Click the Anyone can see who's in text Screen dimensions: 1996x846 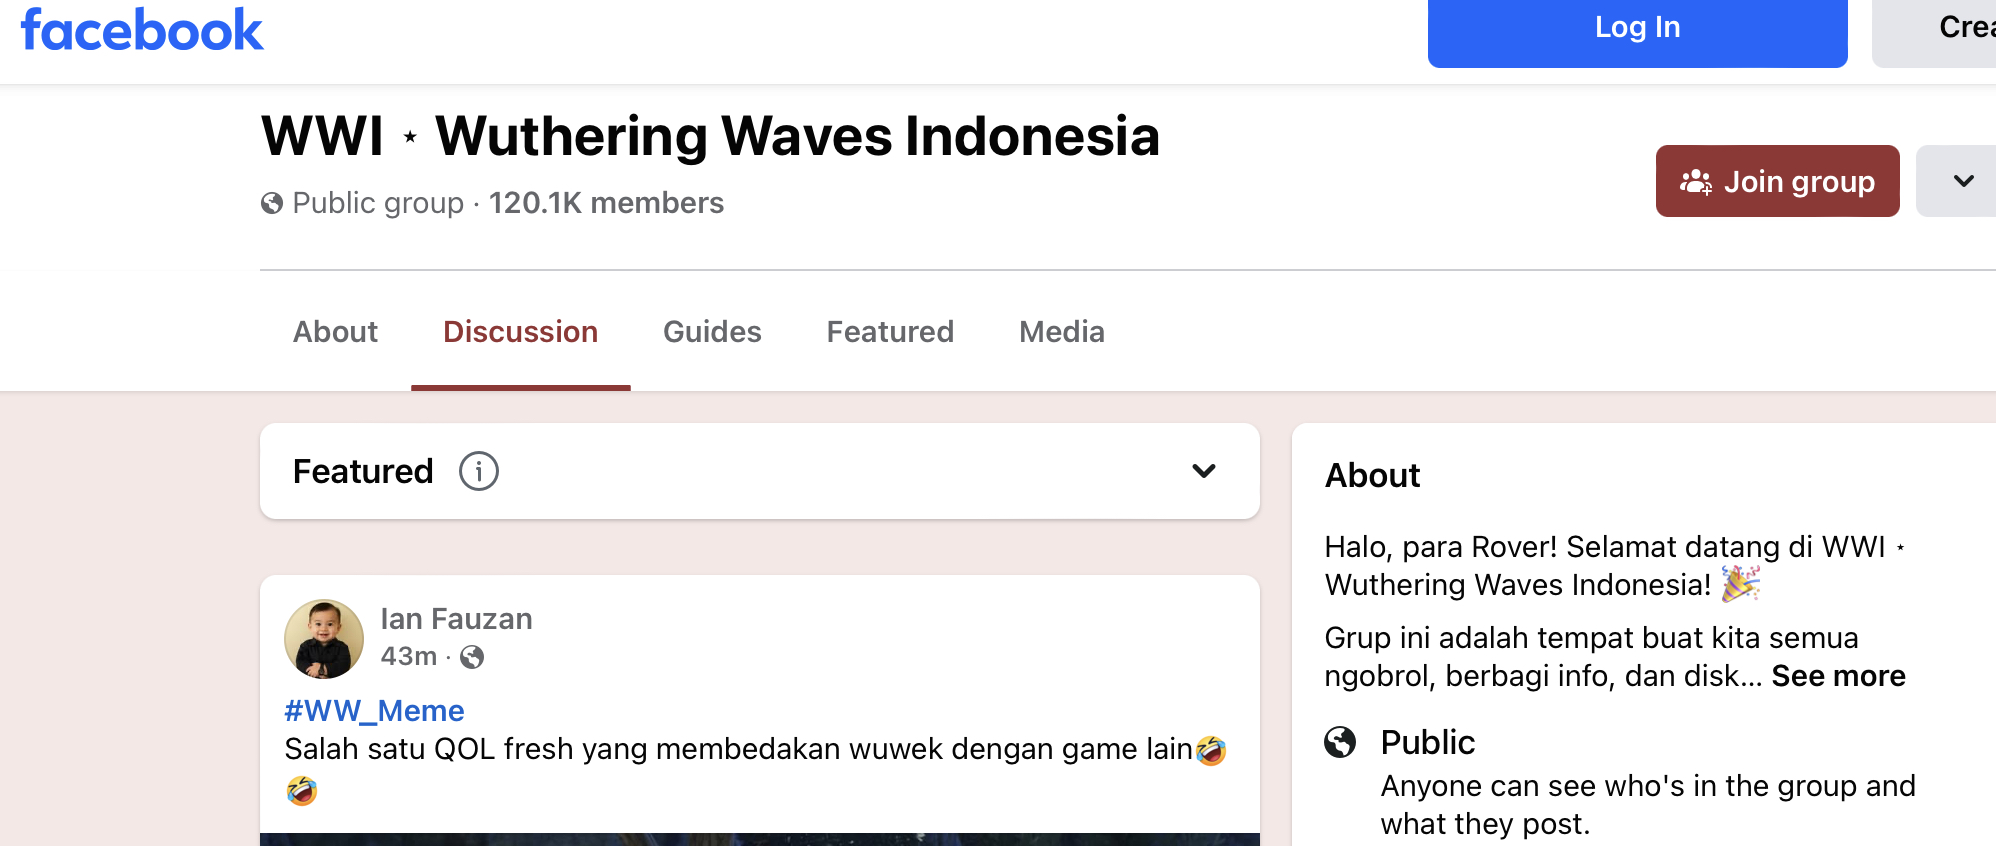(1648, 805)
